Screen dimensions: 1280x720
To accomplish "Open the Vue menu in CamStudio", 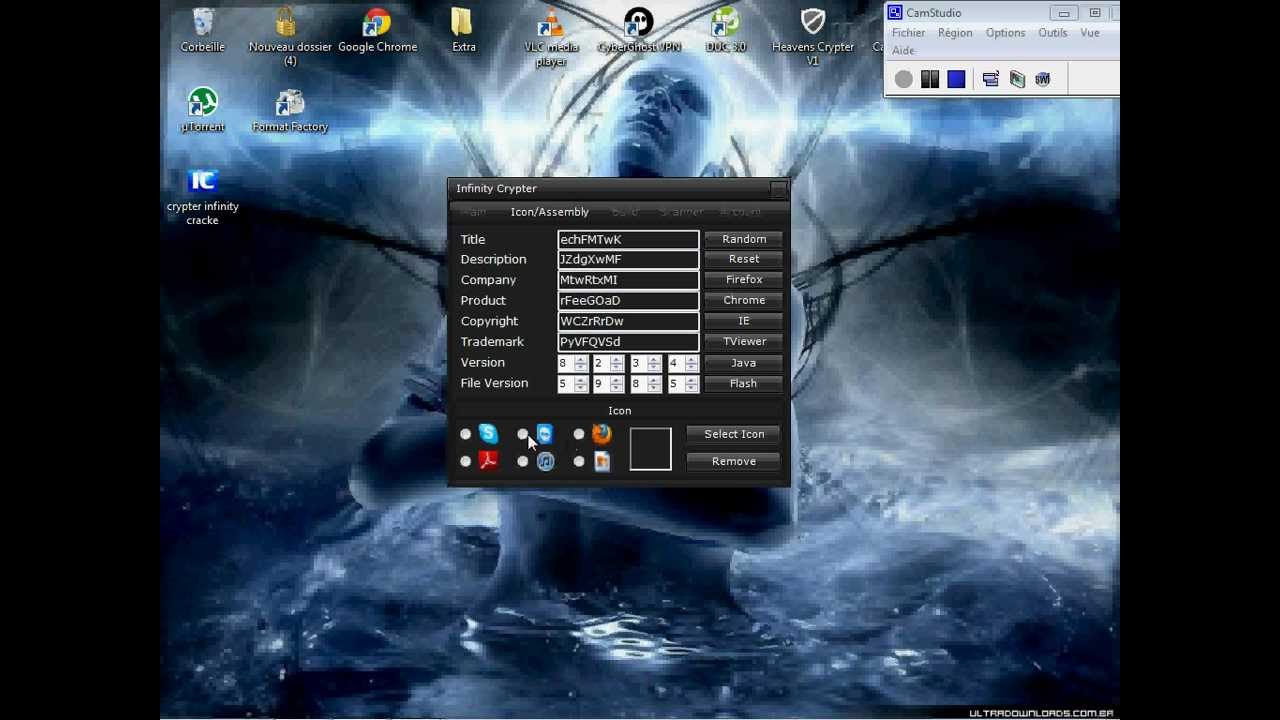I will click(1089, 33).
